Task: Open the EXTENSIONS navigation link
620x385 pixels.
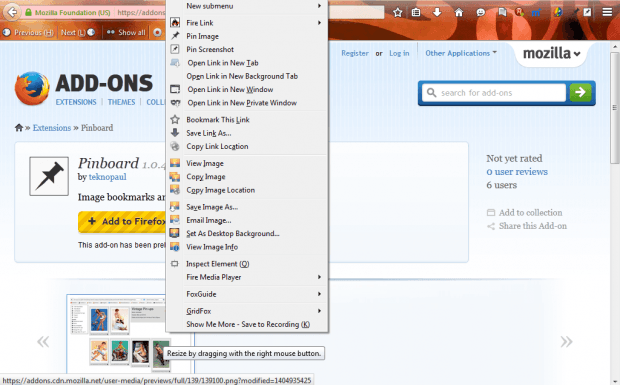Action: point(76,102)
